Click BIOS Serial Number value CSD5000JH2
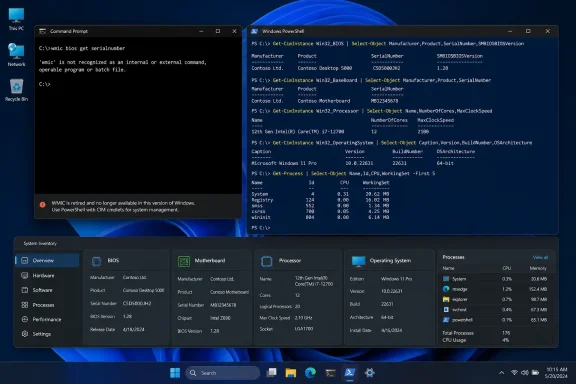 [137, 304]
